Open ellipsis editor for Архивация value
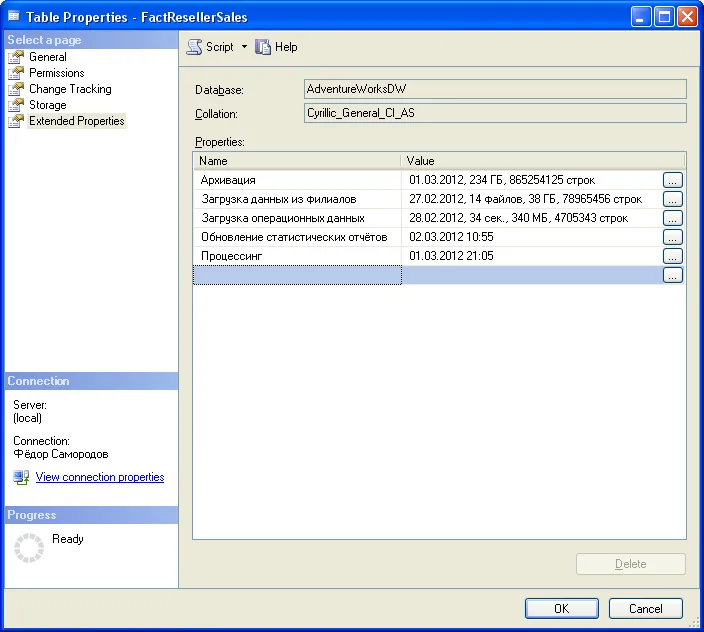 673,180
